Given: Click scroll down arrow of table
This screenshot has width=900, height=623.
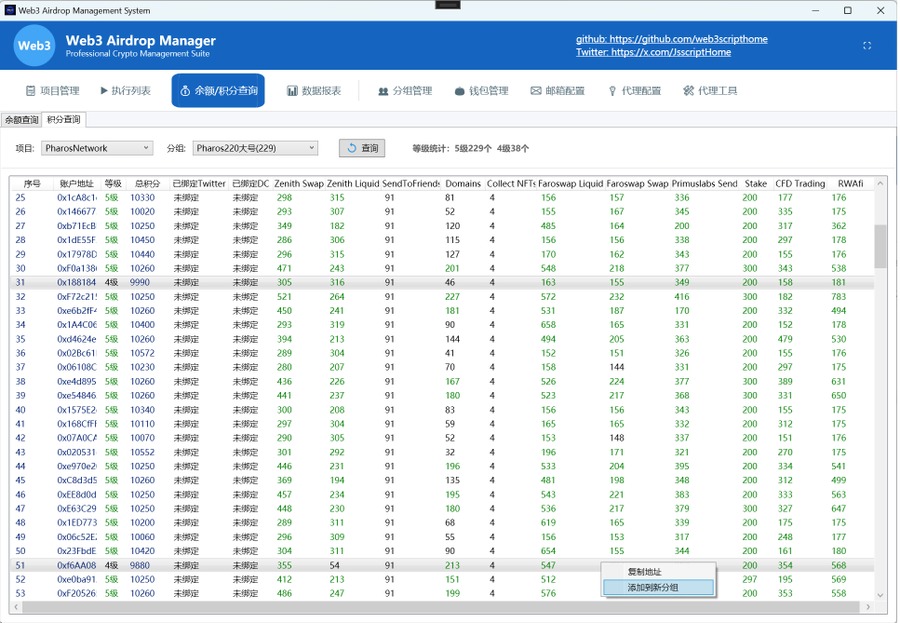Looking at the screenshot, I should pos(880,595).
